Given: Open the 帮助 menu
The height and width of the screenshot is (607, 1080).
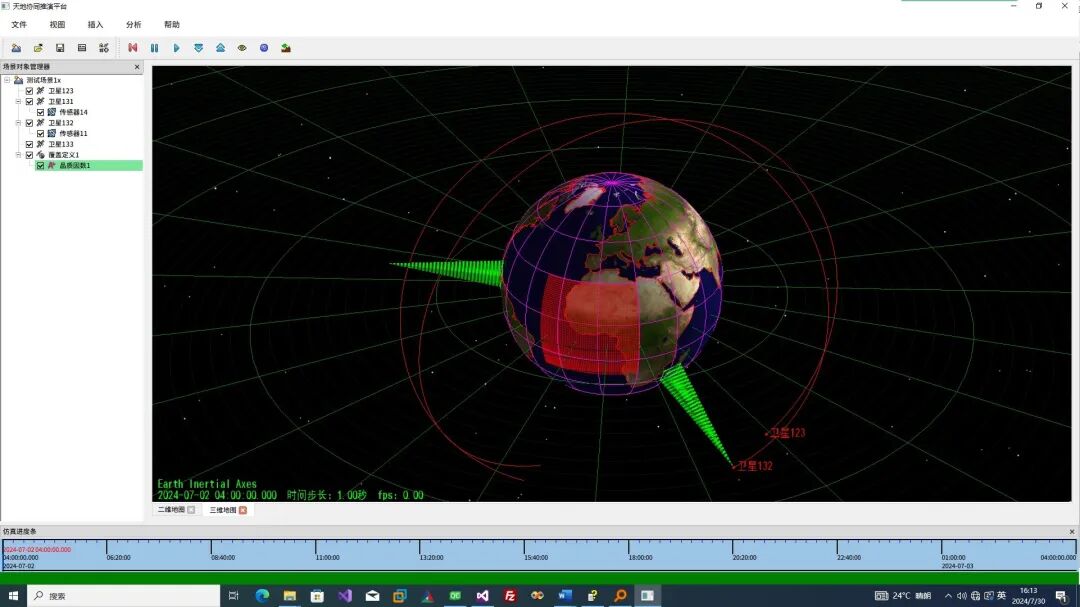Looking at the screenshot, I should (x=172, y=24).
